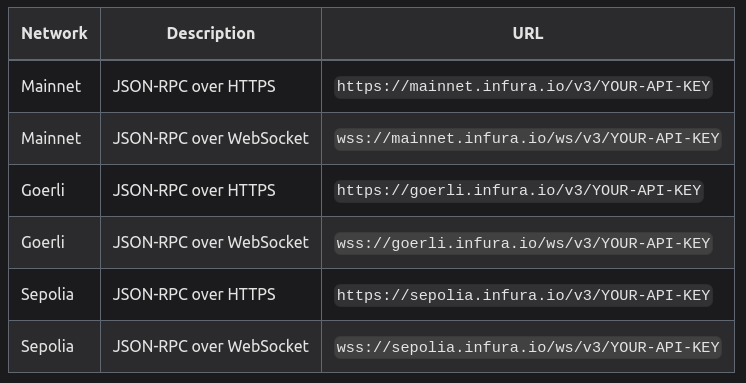Click the Goerli HTTPS endpoint URL
The image size is (746, 383).
click(519, 191)
